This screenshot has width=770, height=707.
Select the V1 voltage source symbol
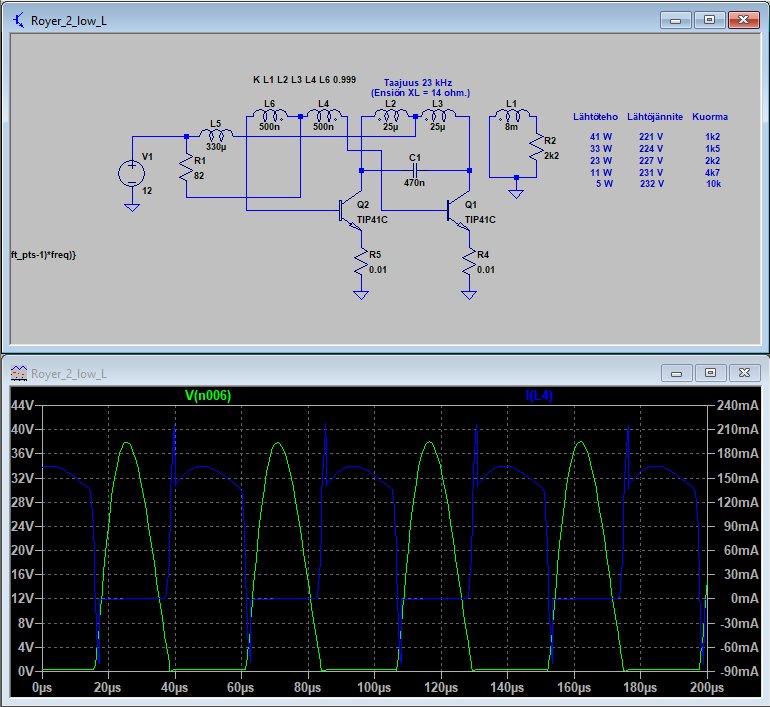[x=131, y=172]
